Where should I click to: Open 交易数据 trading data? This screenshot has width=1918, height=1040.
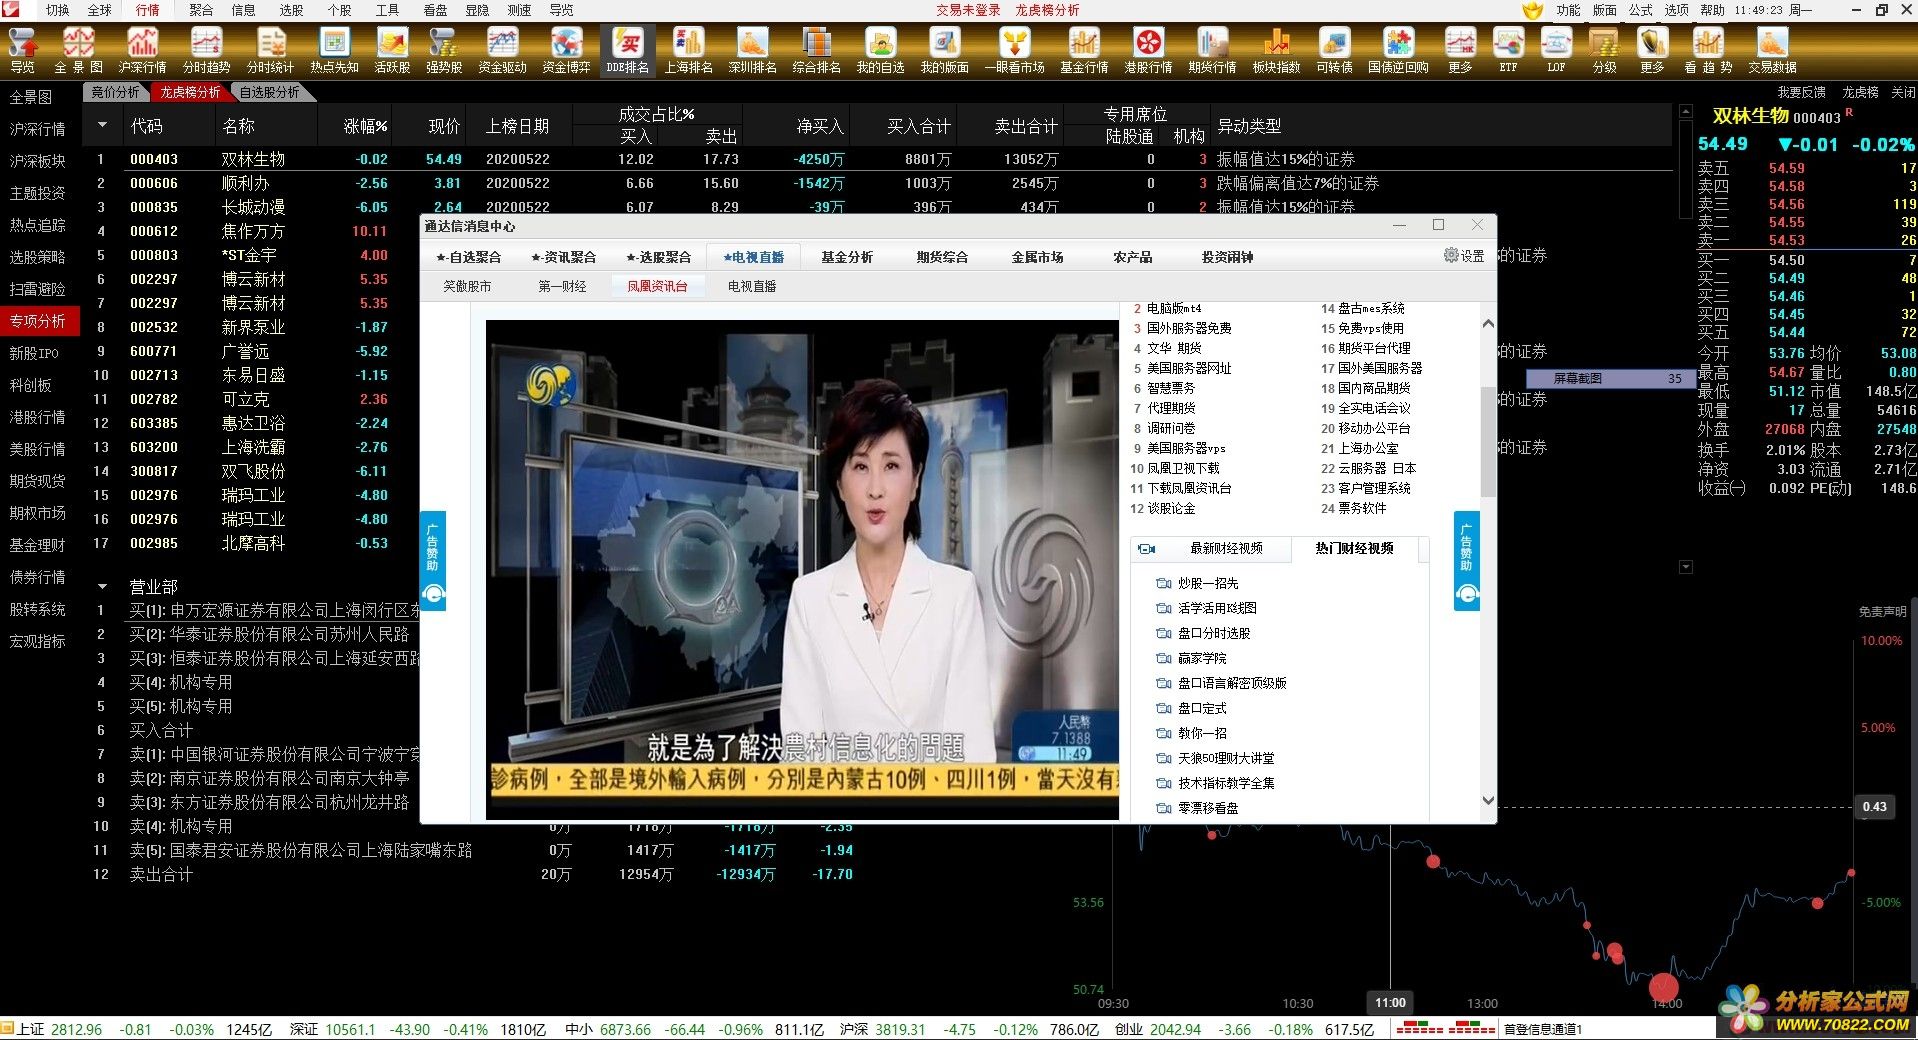click(1772, 50)
